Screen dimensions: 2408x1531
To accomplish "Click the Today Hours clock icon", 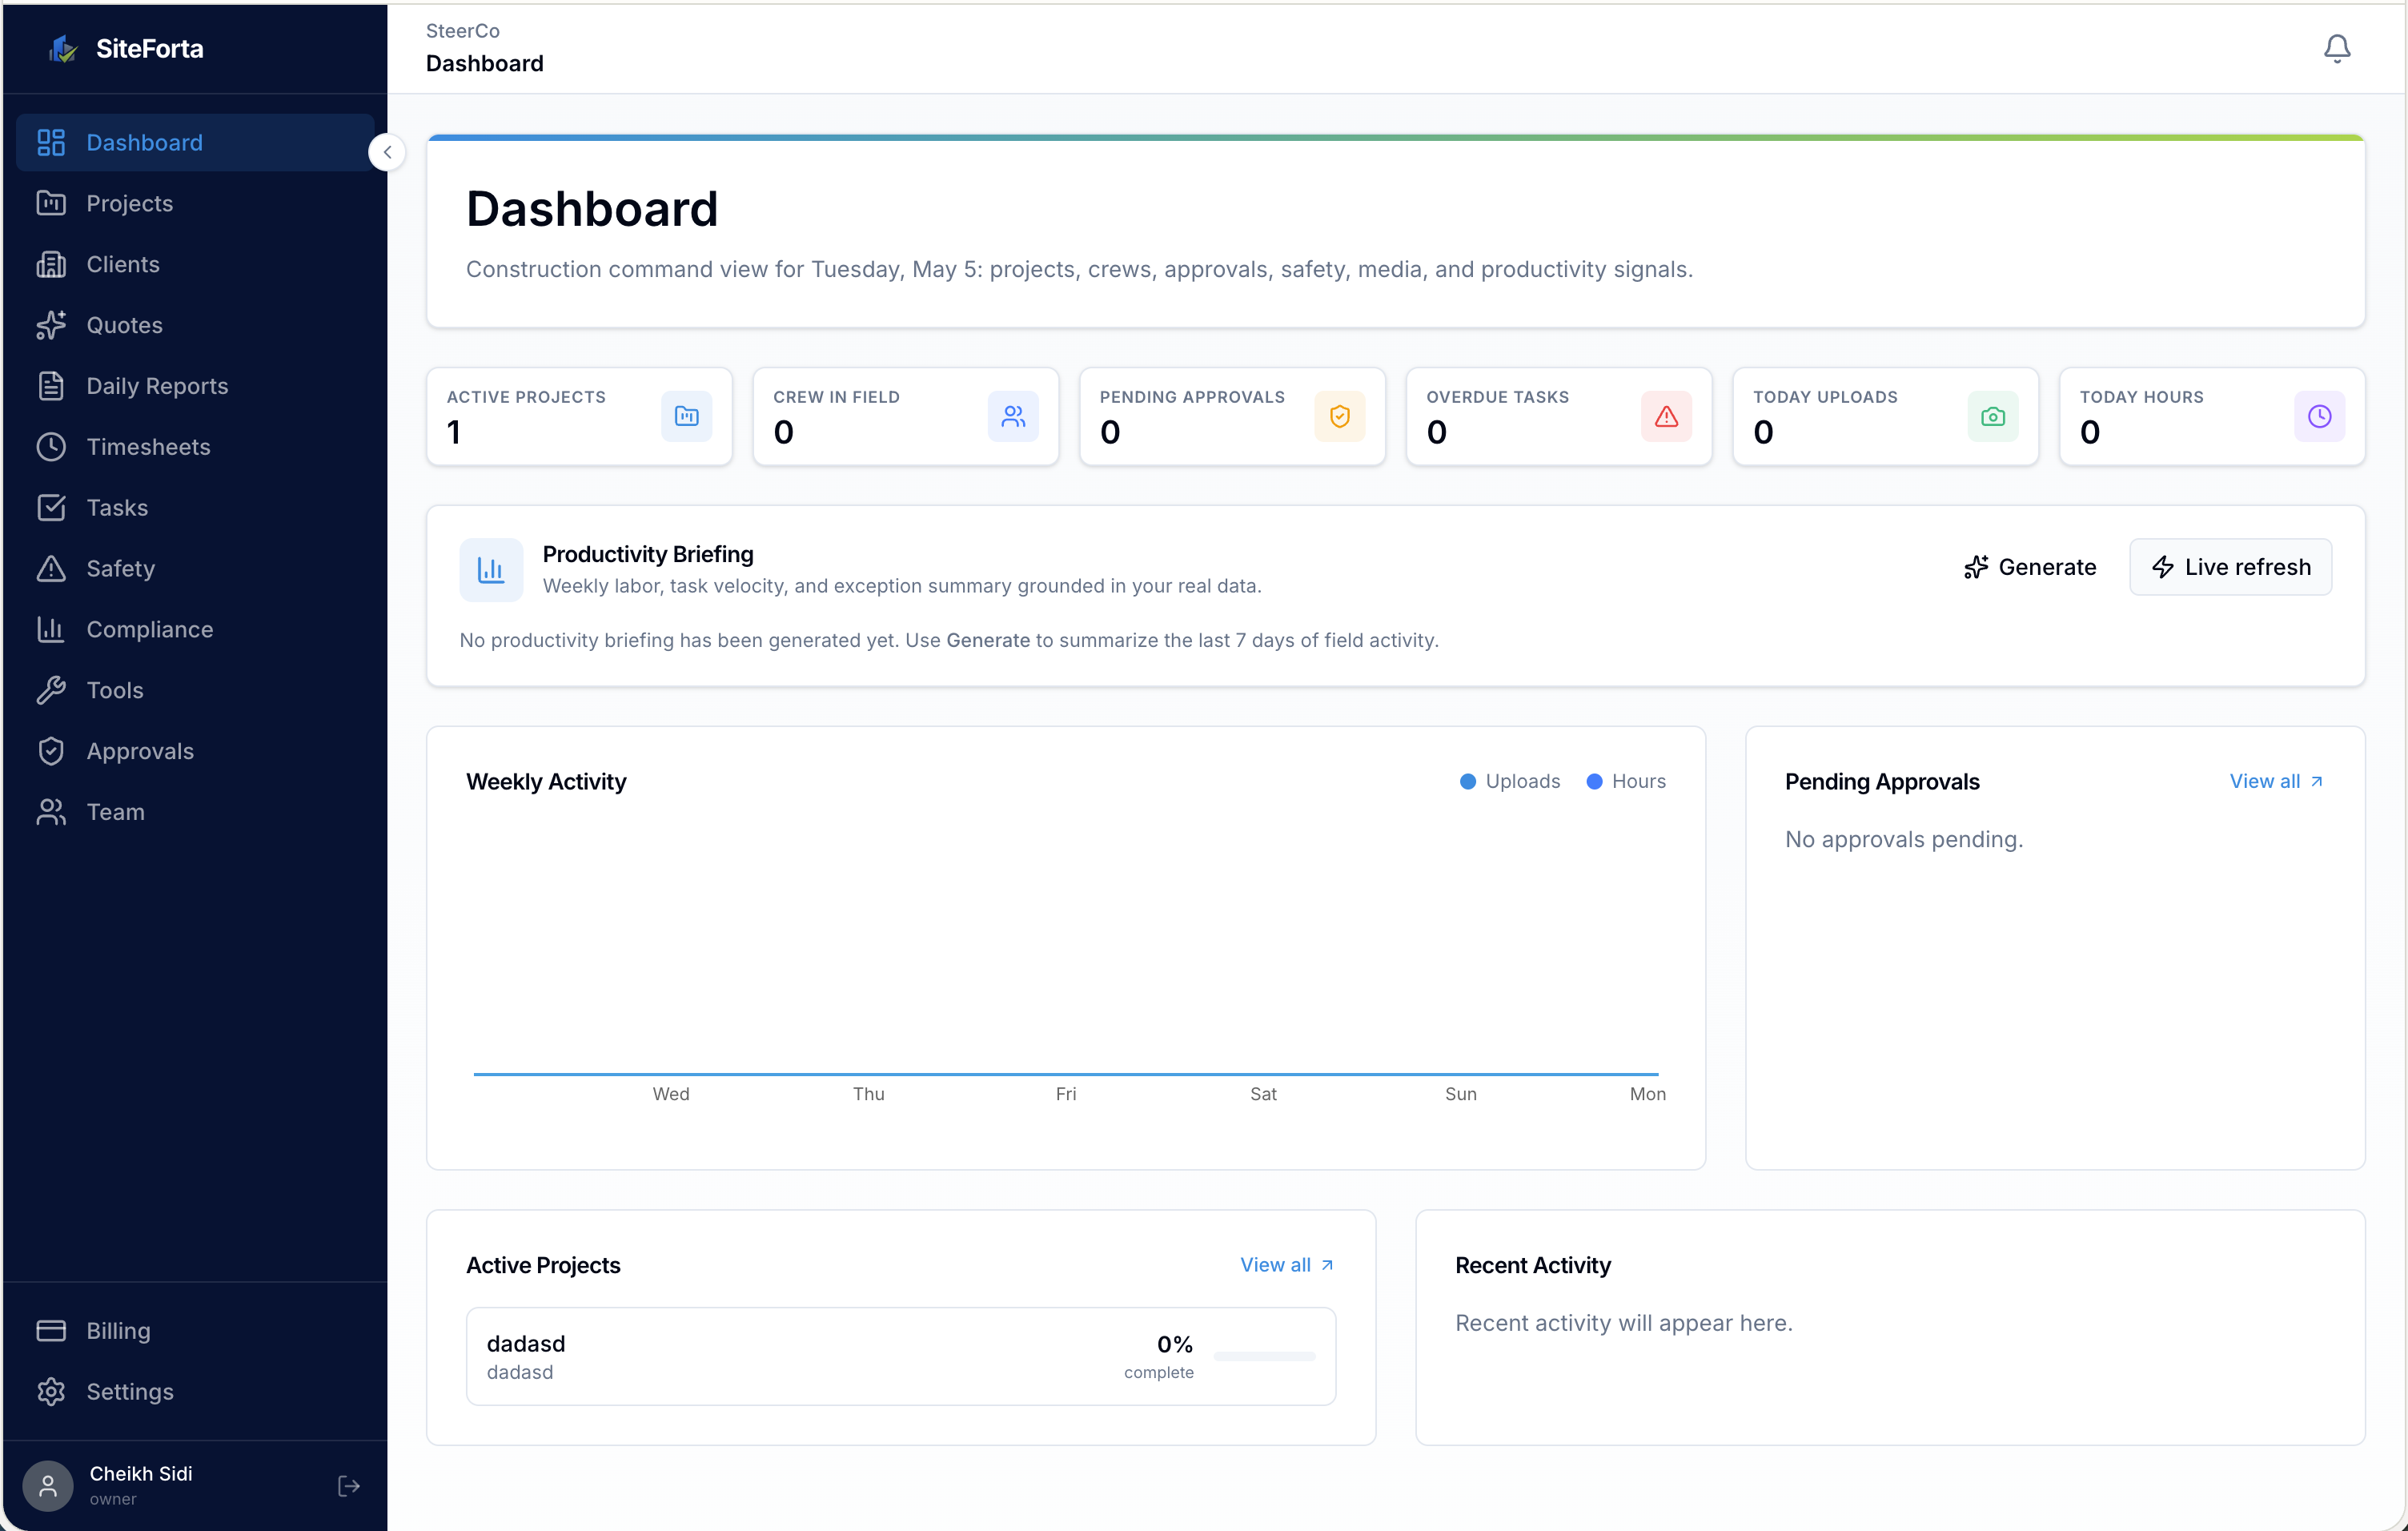I will point(2319,416).
